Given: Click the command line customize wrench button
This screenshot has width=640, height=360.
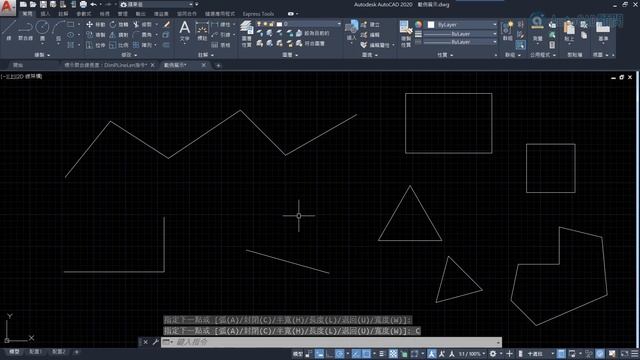Looking at the screenshot, I should click(x=155, y=342).
